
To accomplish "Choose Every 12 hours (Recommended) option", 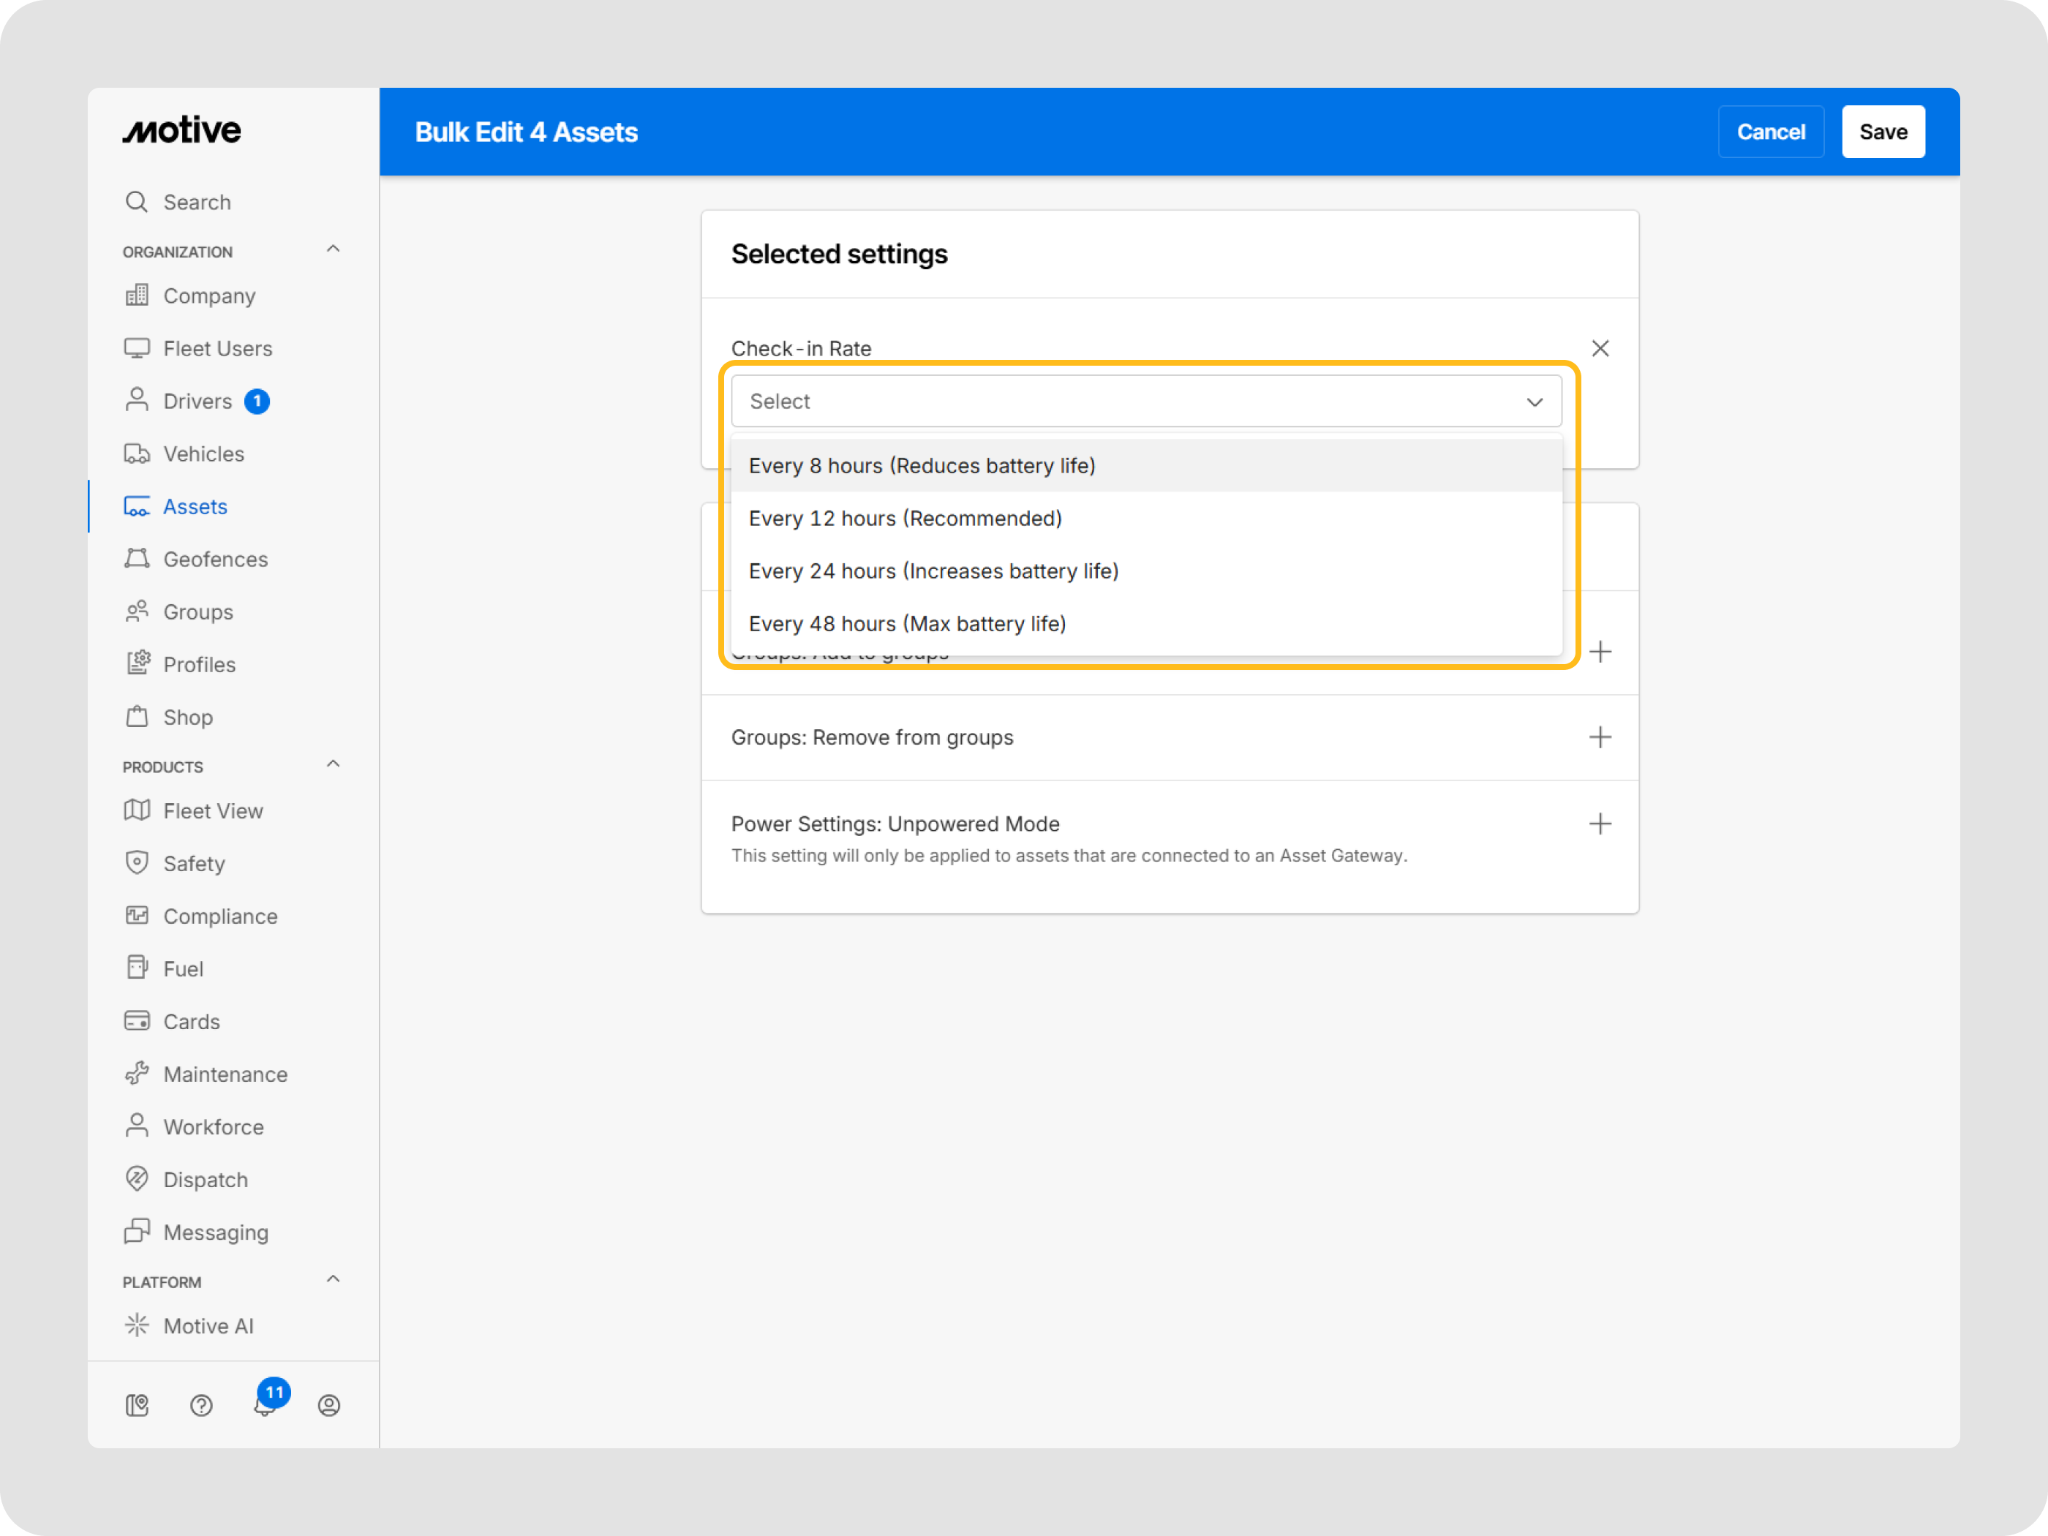I will (x=1146, y=518).
